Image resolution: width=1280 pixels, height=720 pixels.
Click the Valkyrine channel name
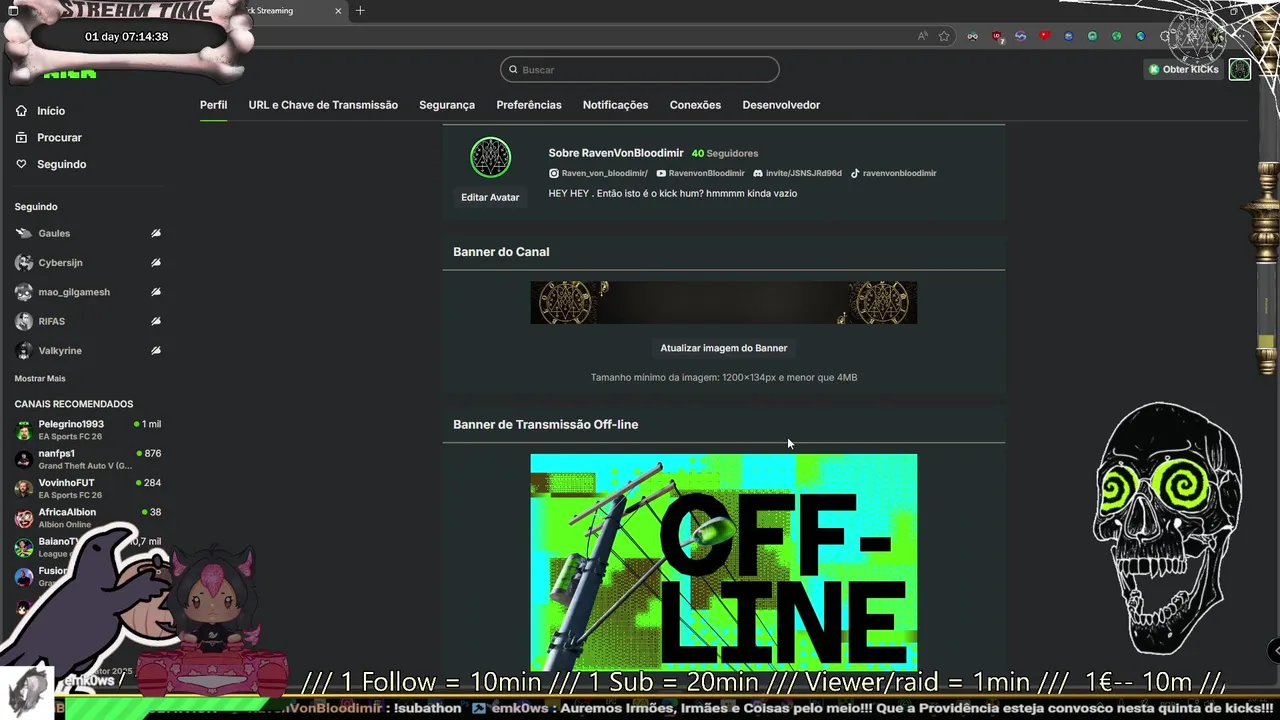[60, 351]
